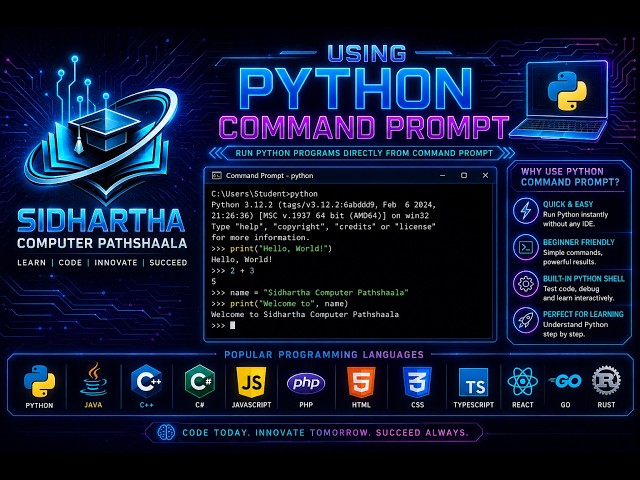Select the GO language logo

[565, 381]
